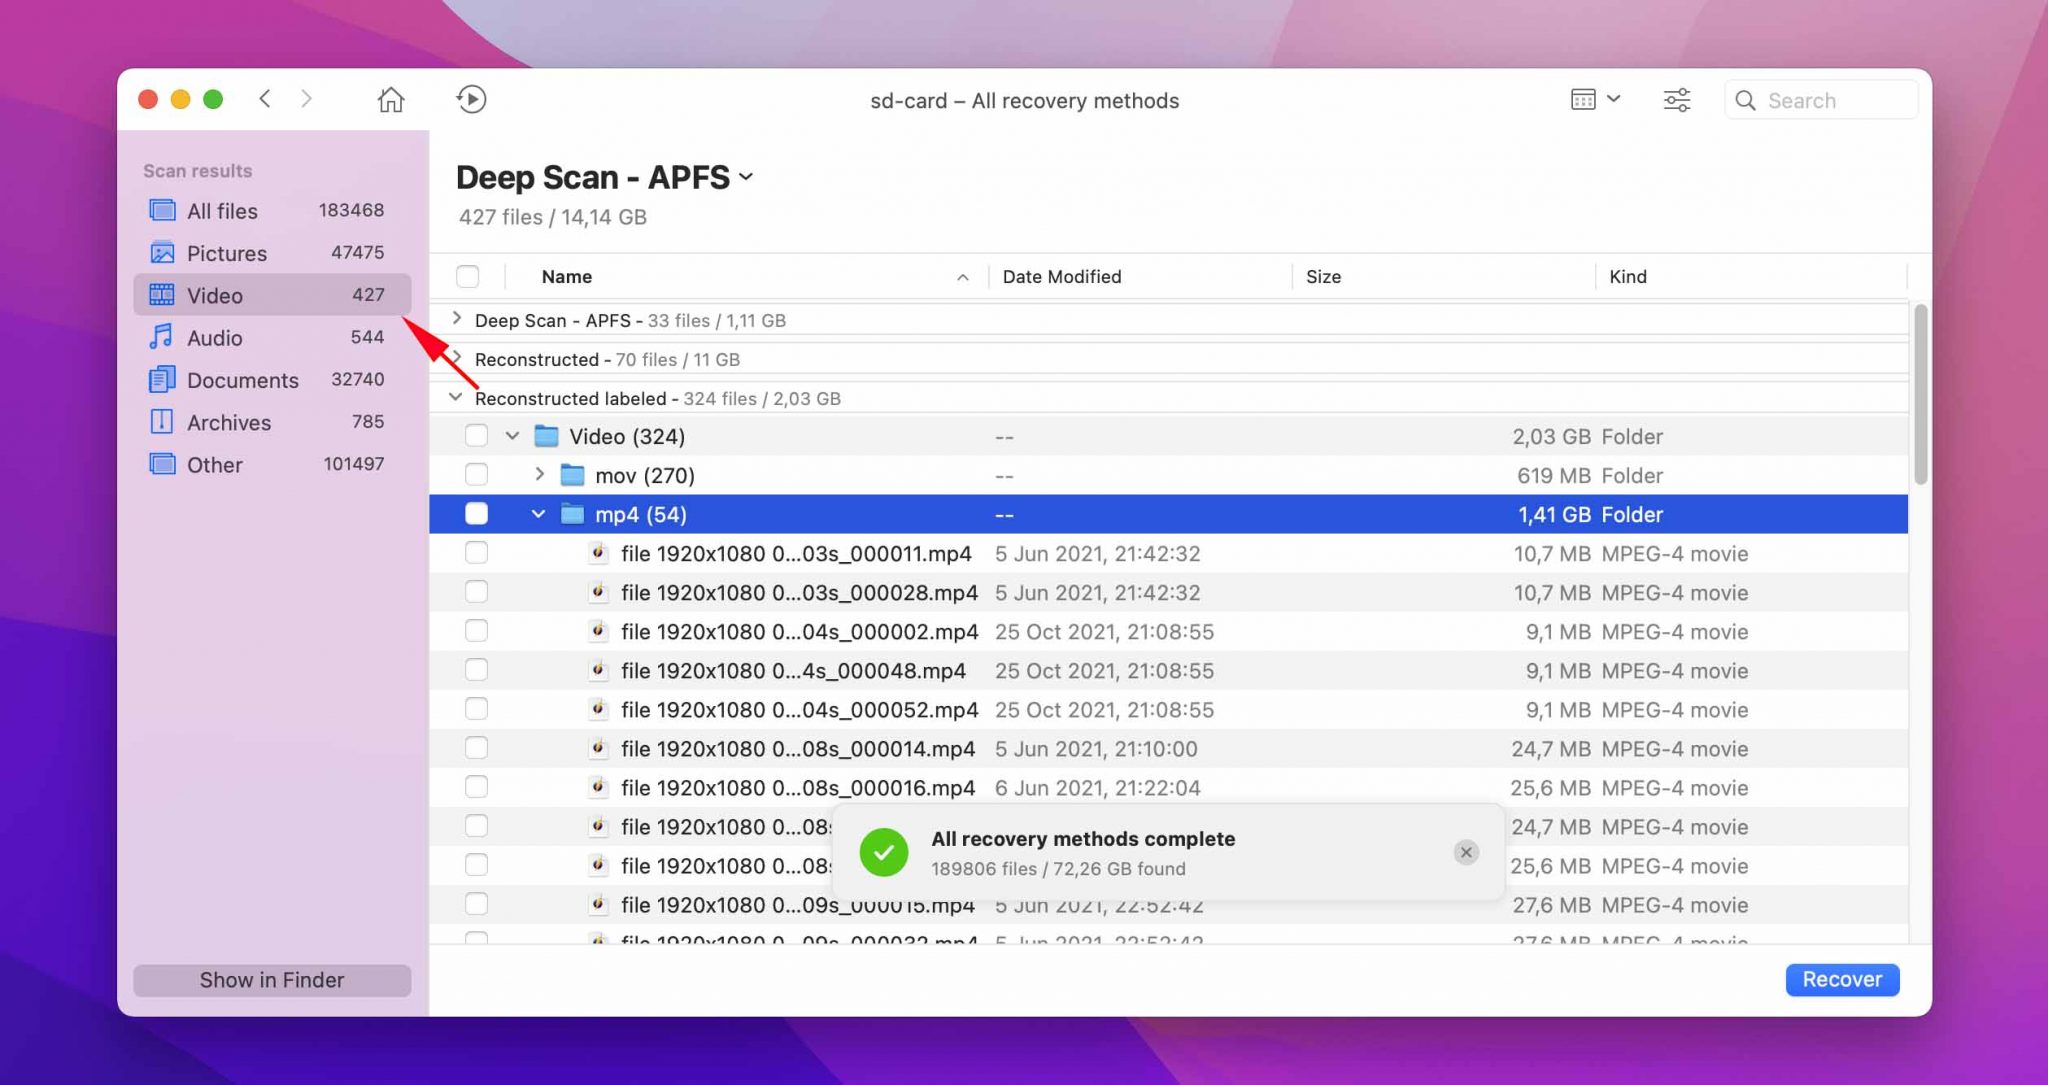Select Archives category in sidebar
This screenshot has height=1085, width=2048.
pyautogui.click(x=272, y=422)
